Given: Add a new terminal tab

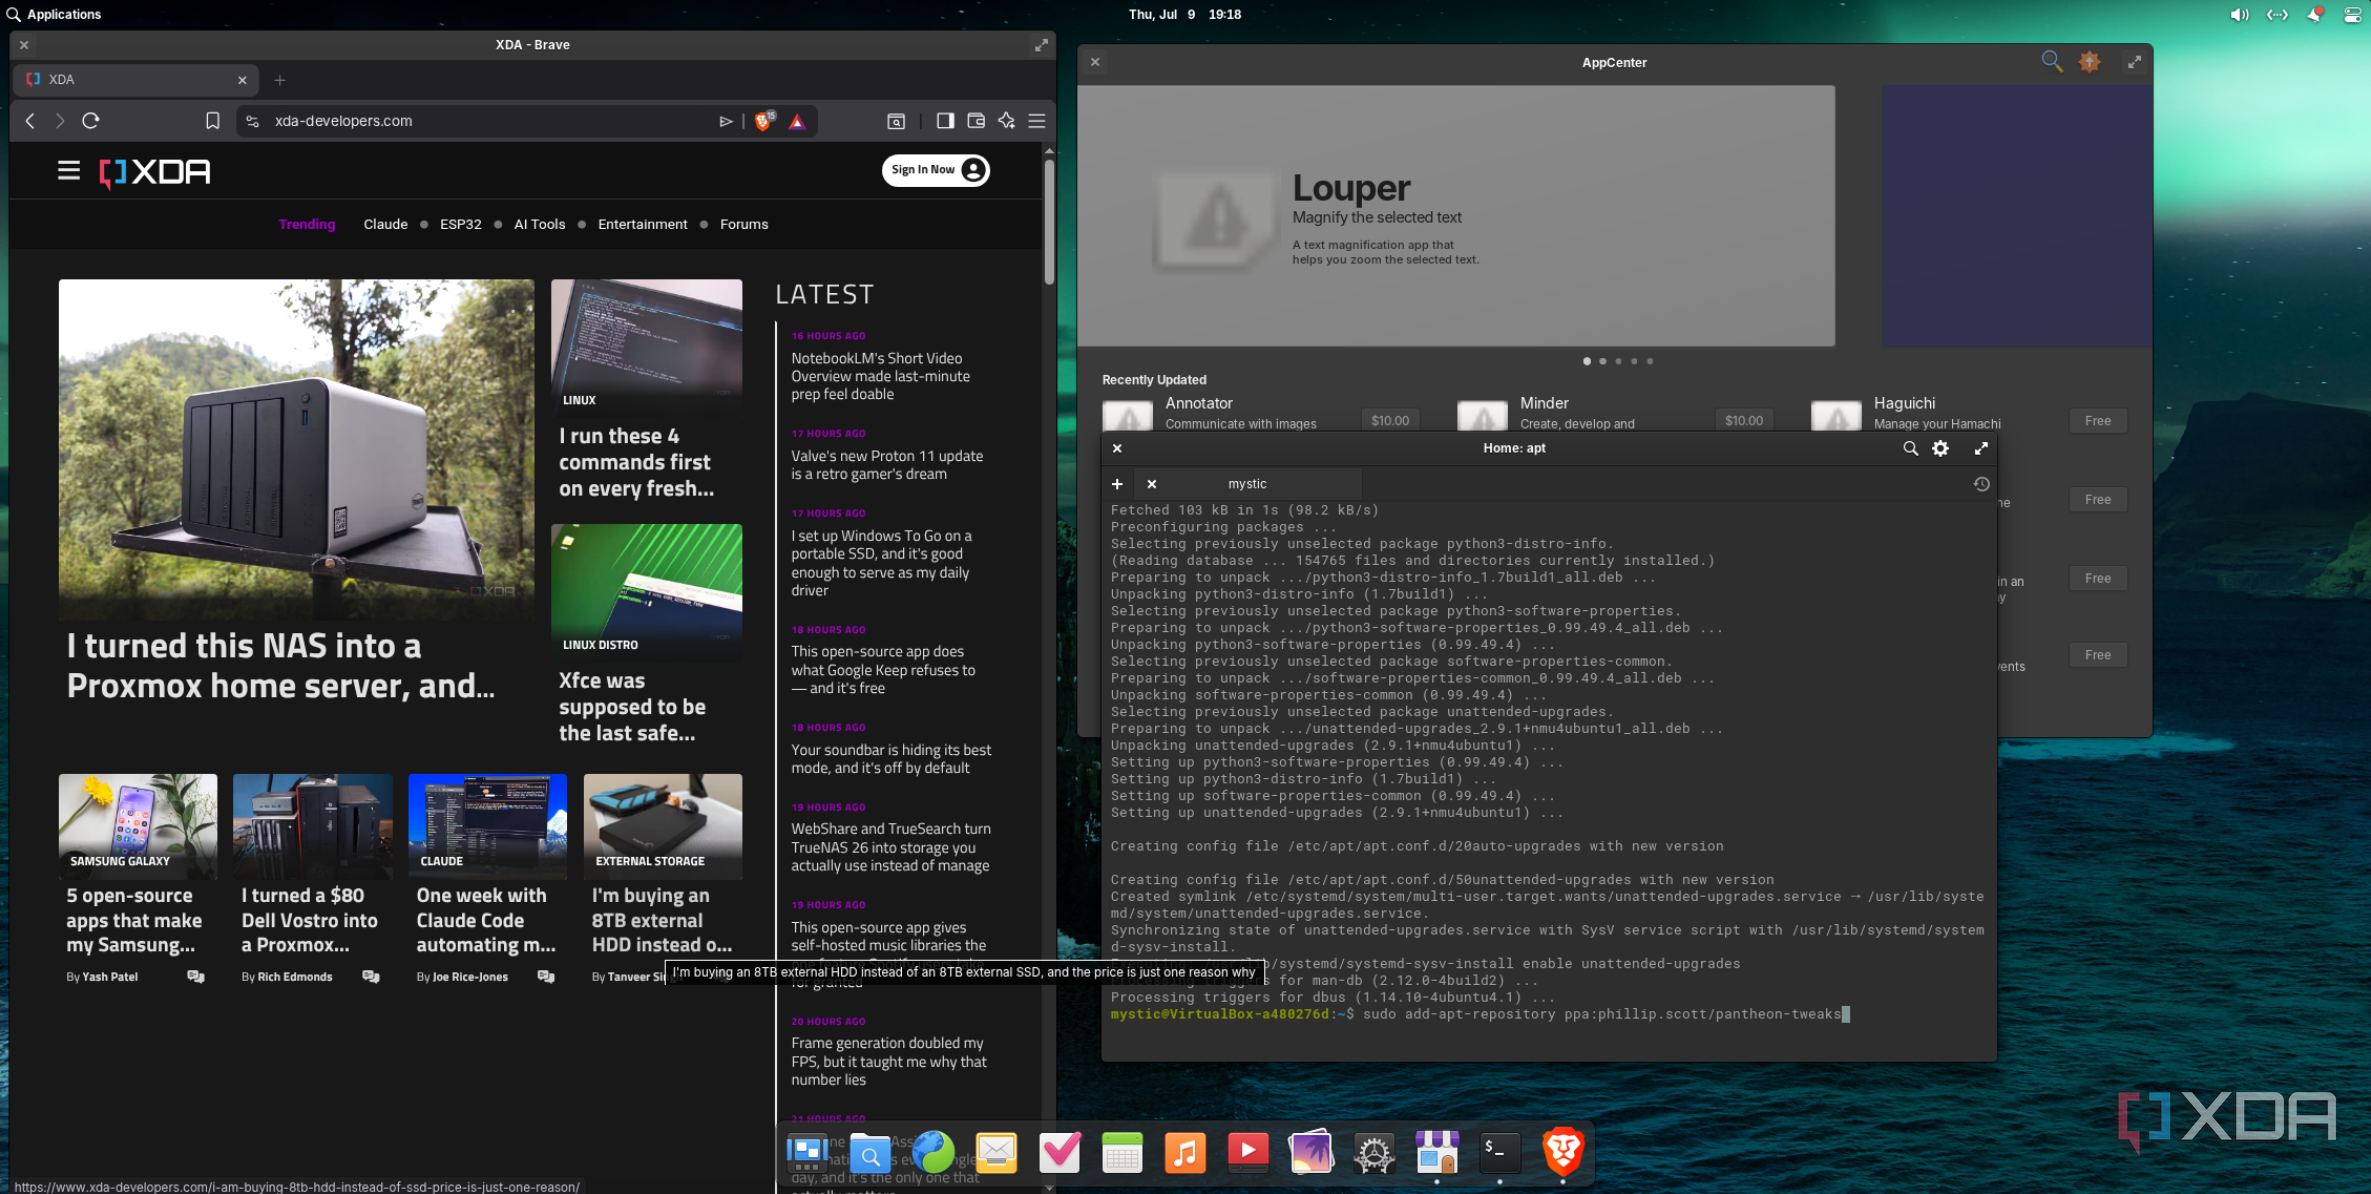Looking at the screenshot, I should coord(1117,484).
